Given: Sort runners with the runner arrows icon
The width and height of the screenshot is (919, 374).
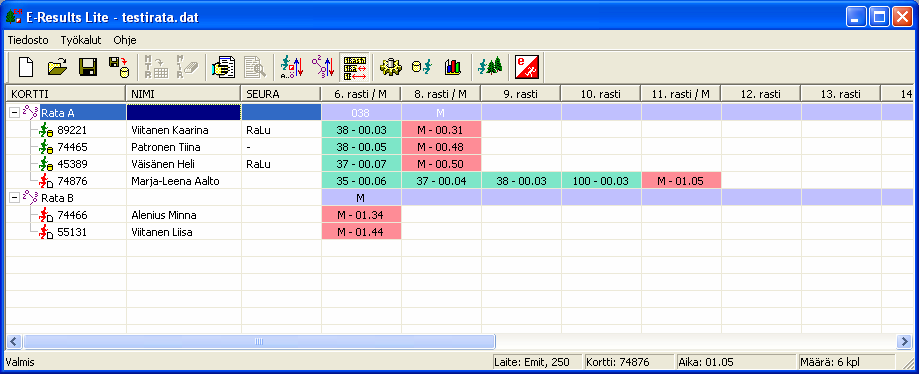Looking at the screenshot, I should pyautogui.click(x=292, y=67).
